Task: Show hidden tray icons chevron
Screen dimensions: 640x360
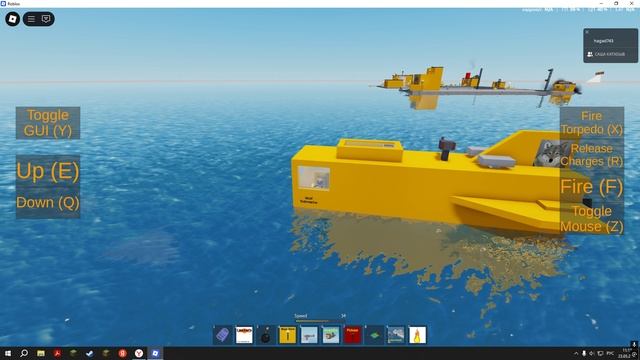Action: [576, 353]
